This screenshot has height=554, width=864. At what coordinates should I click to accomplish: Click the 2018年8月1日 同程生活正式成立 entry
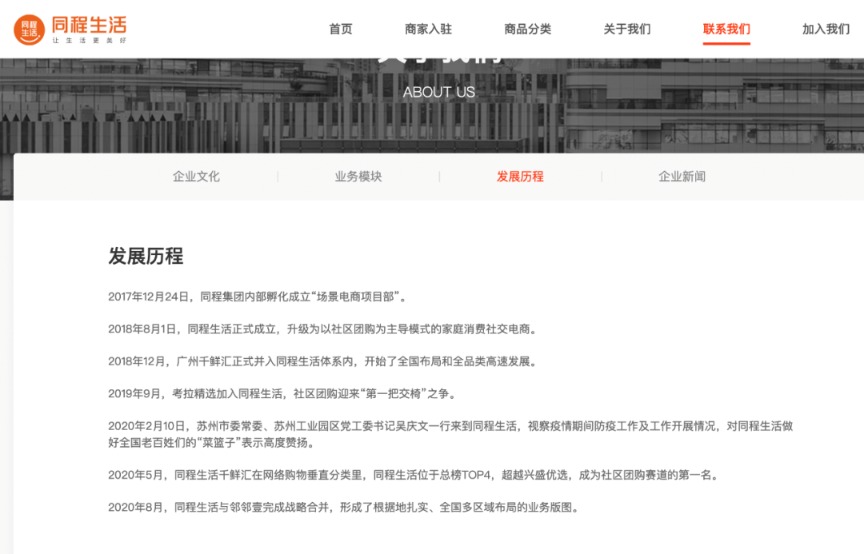pos(323,329)
